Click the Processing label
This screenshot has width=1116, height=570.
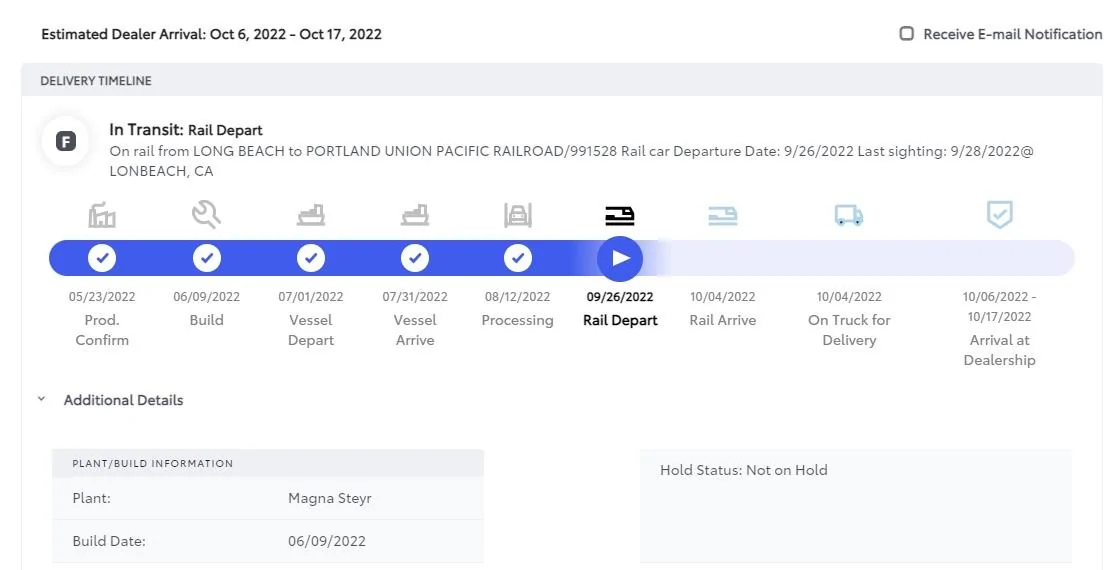pos(517,320)
